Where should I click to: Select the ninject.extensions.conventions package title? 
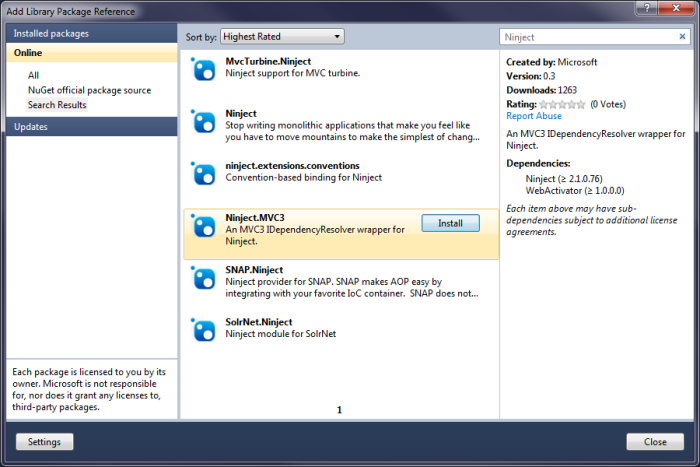292,166
